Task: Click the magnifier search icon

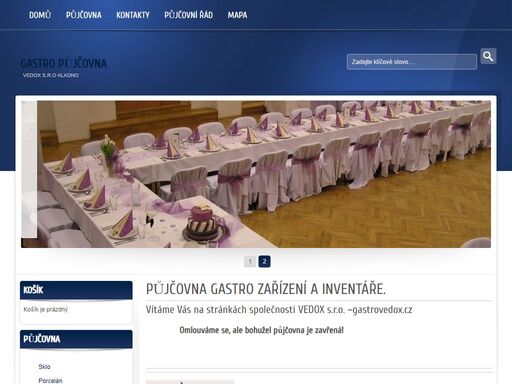Action: click(488, 56)
